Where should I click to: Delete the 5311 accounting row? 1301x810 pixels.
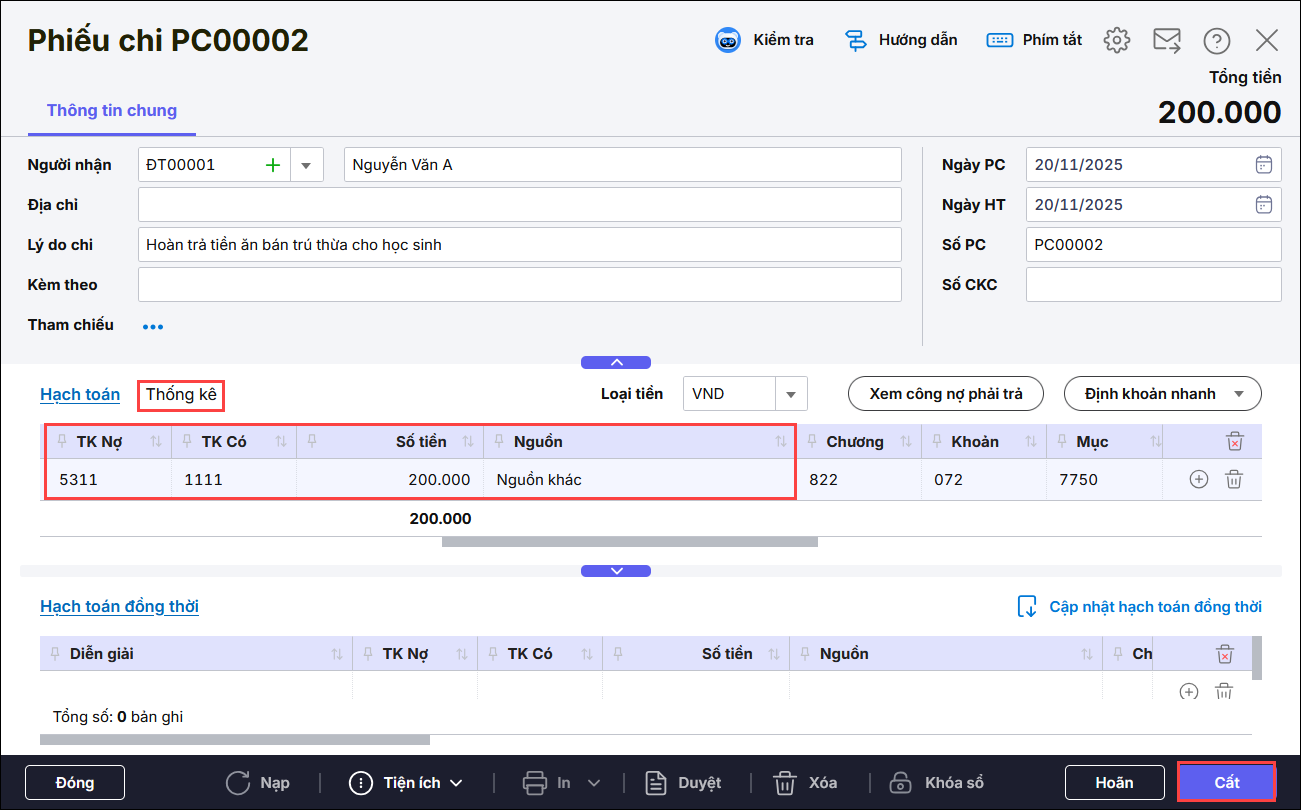[1234, 479]
